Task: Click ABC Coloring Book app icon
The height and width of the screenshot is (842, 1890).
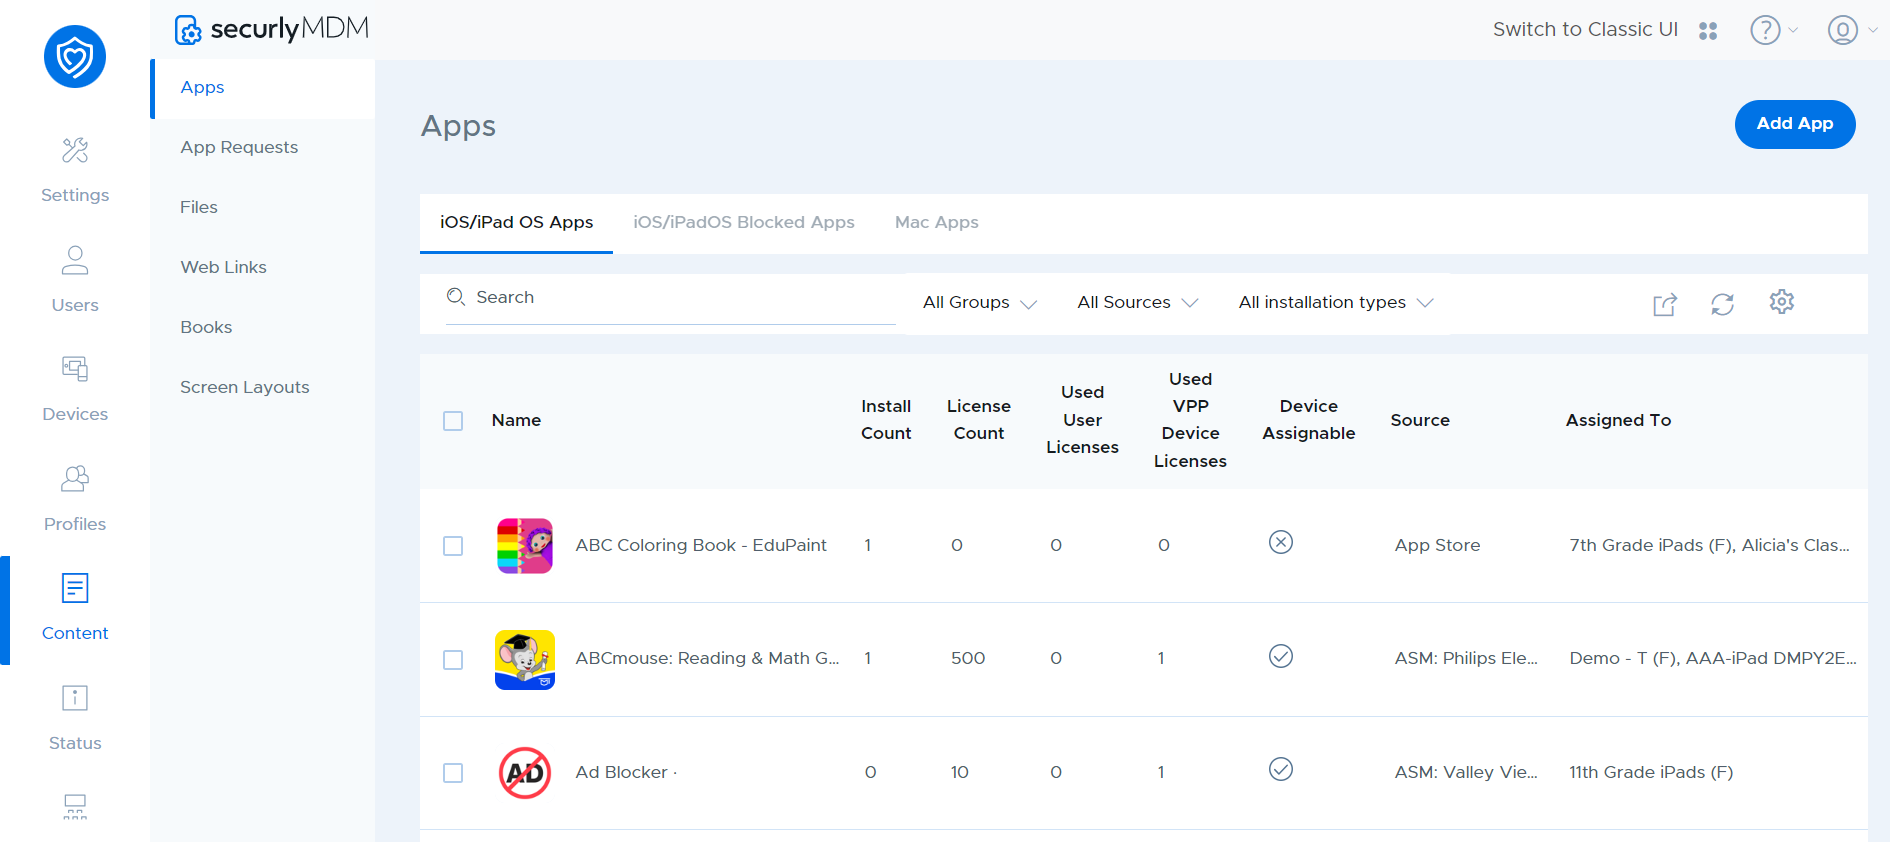Action: pyautogui.click(x=525, y=546)
